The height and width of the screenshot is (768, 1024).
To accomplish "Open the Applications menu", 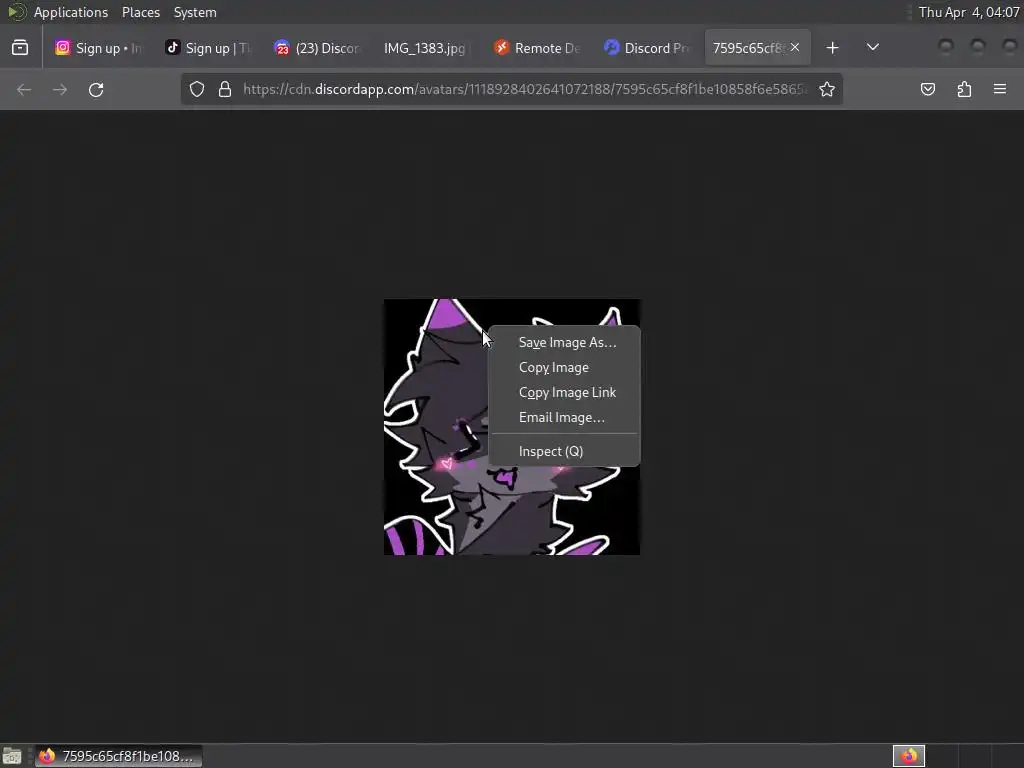I will pos(71,12).
